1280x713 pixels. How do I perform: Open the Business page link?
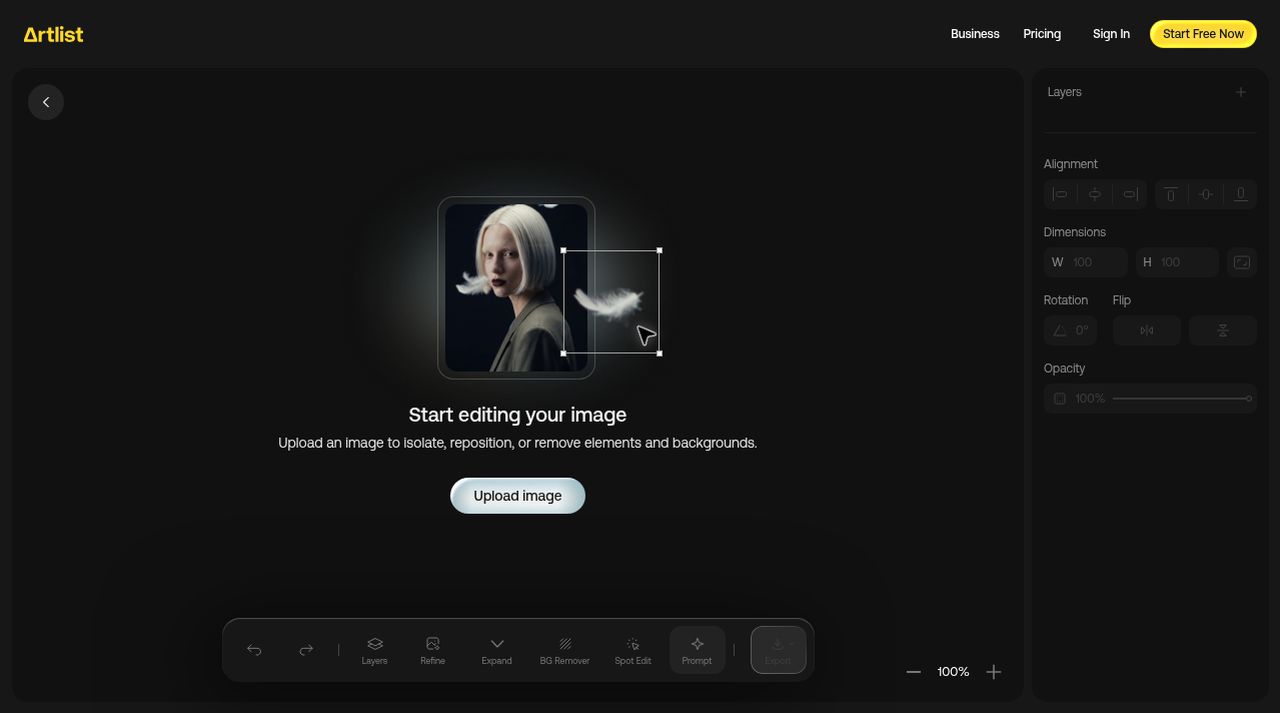tap(975, 34)
